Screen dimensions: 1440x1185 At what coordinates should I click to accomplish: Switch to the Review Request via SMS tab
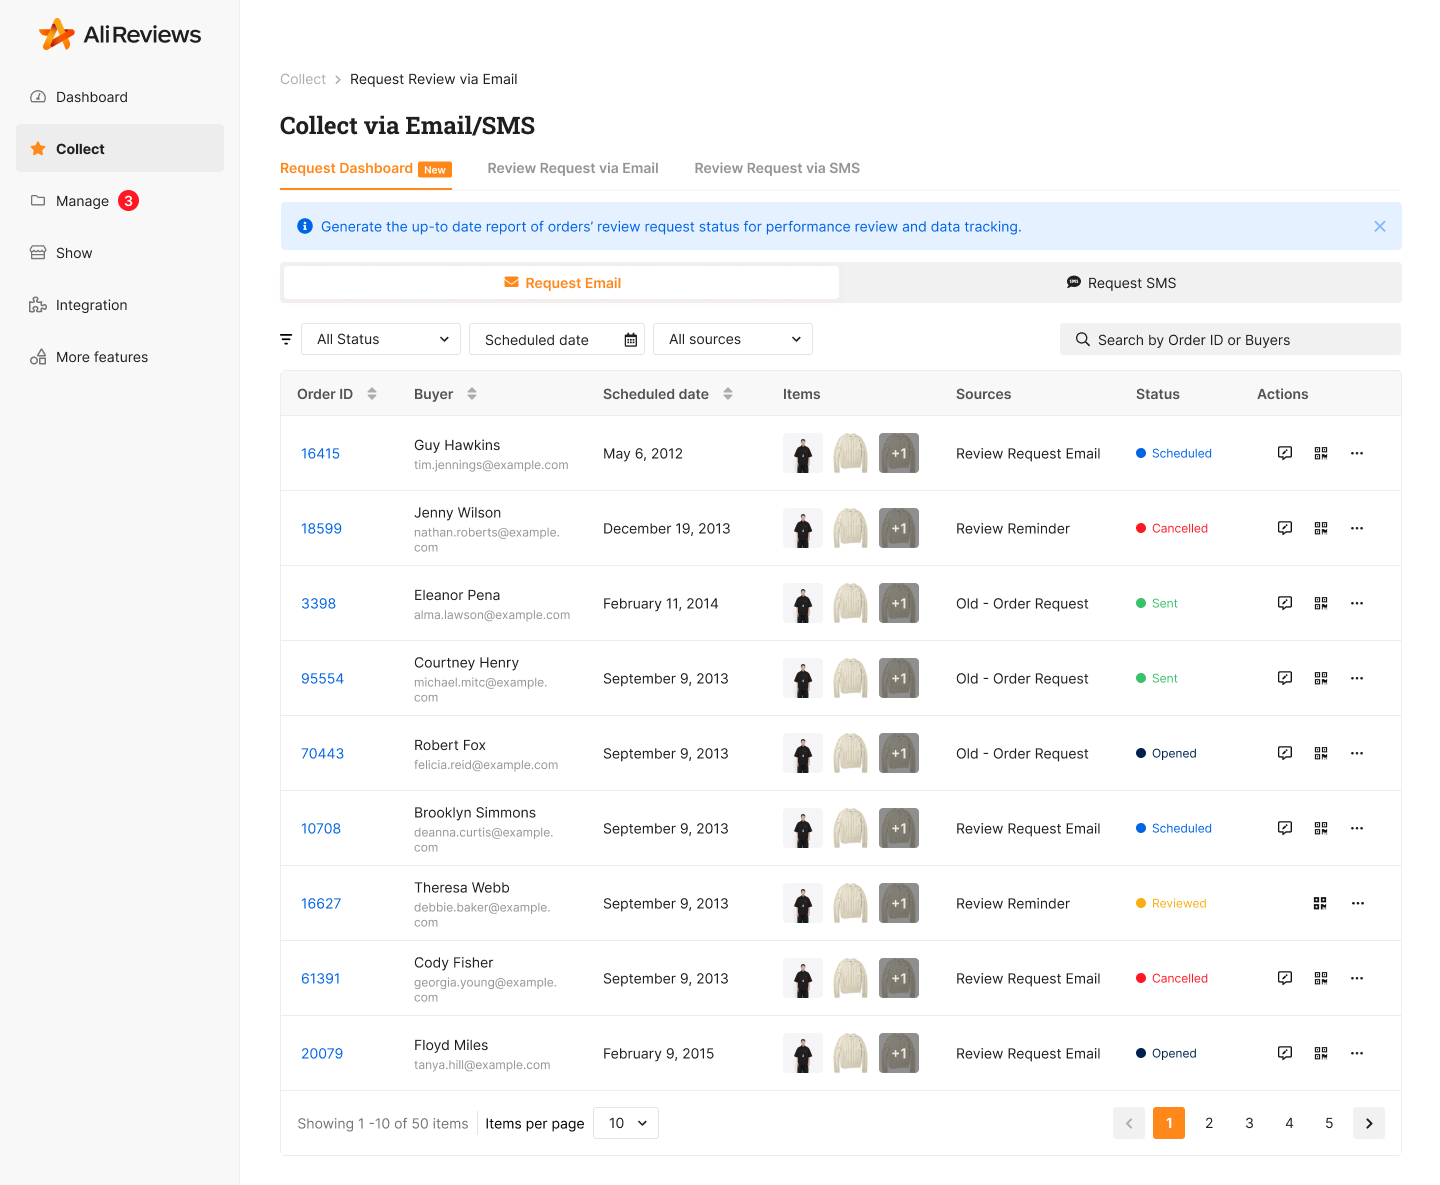(x=777, y=168)
